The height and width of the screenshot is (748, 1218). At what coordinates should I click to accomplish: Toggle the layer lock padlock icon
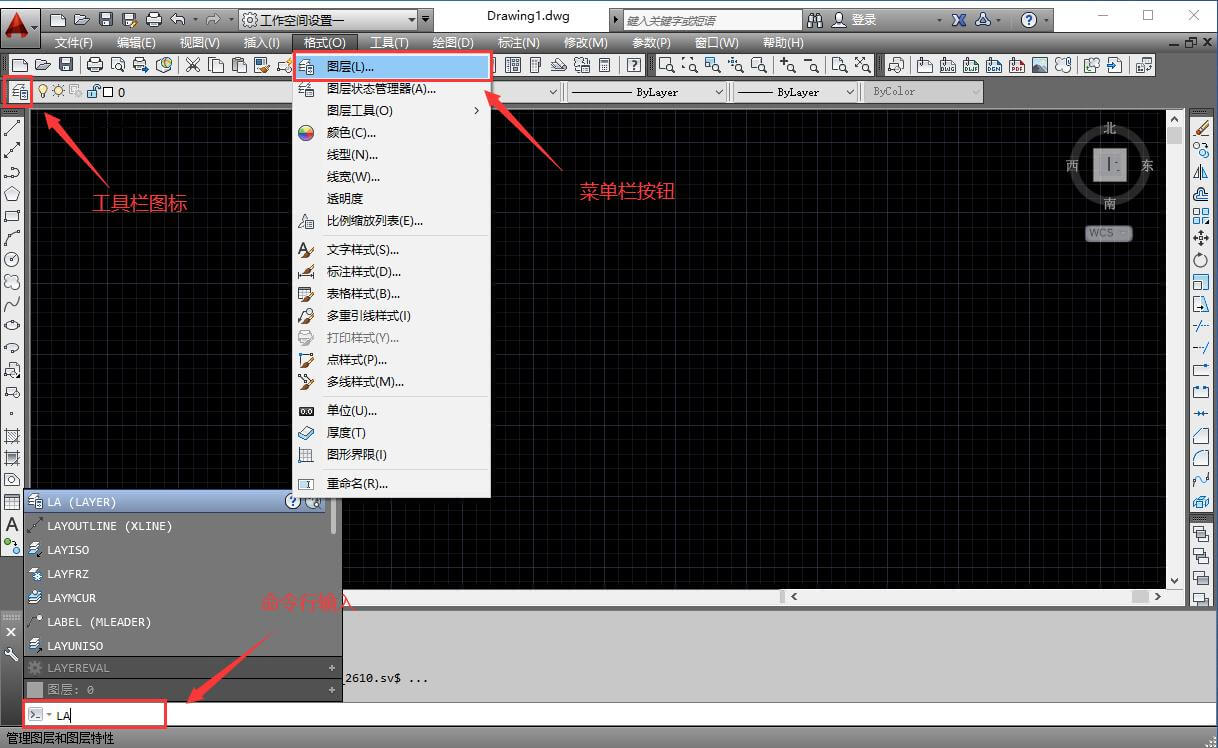pos(92,91)
